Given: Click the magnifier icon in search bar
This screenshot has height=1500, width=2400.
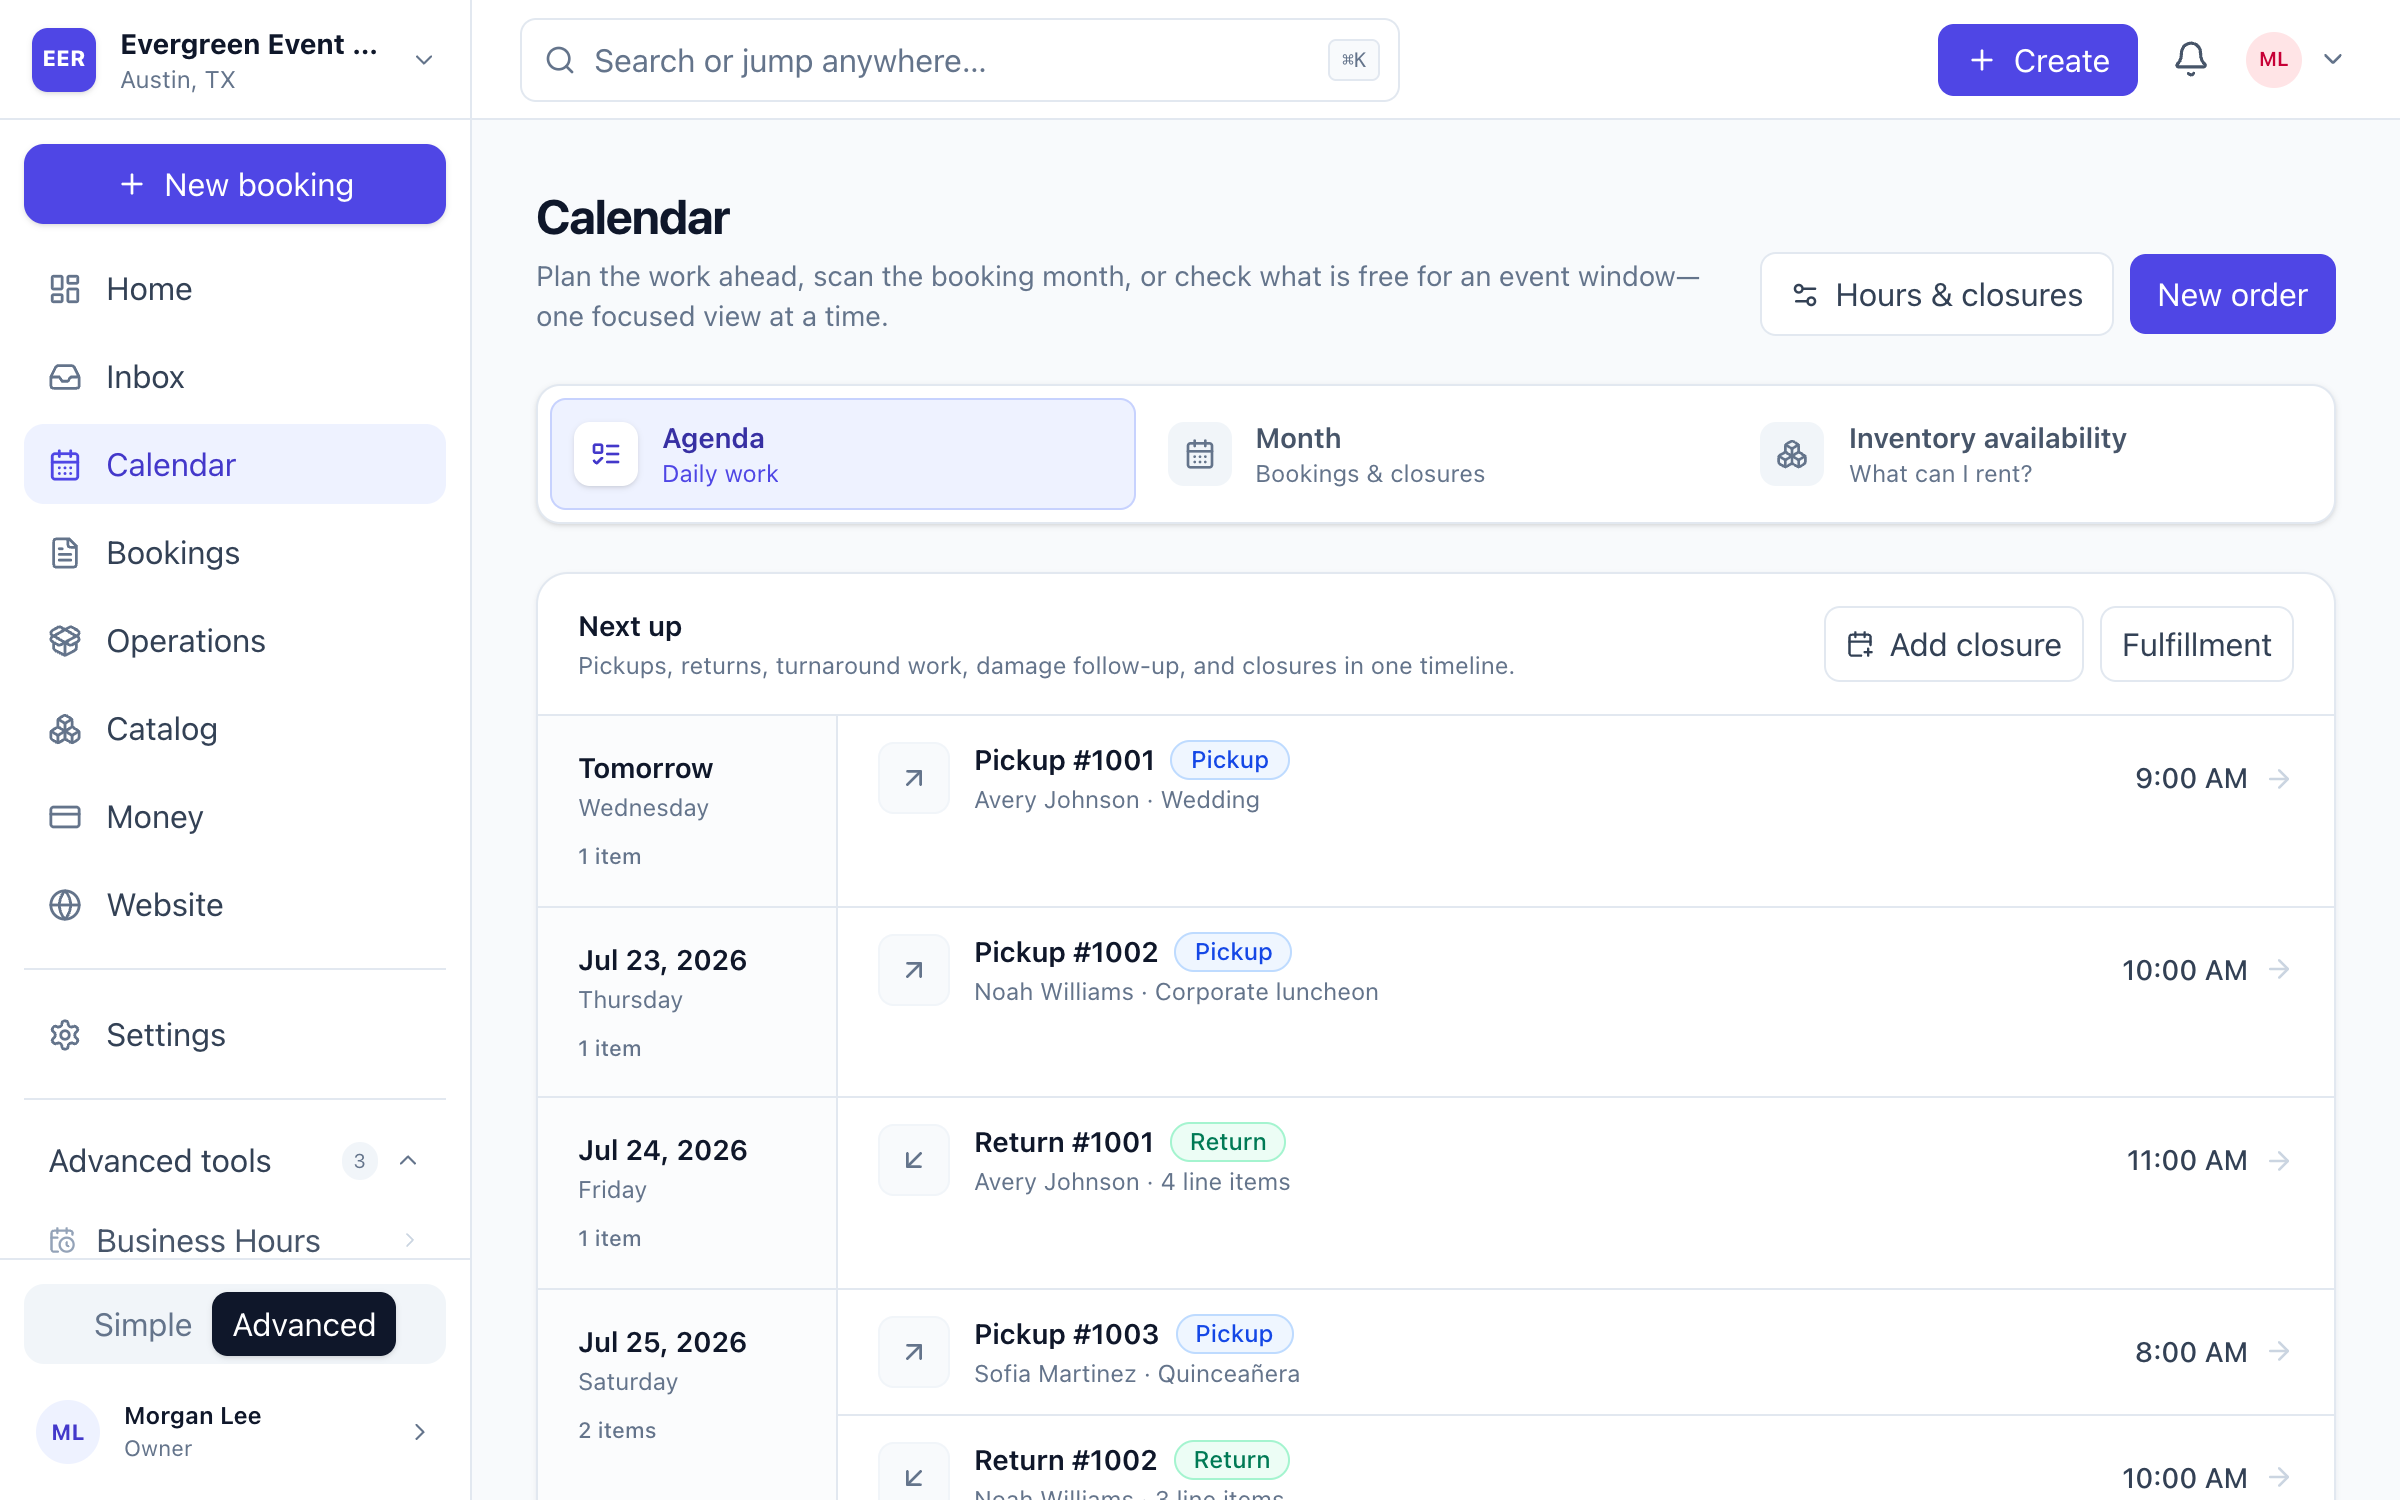Looking at the screenshot, I should click(560, 60).
